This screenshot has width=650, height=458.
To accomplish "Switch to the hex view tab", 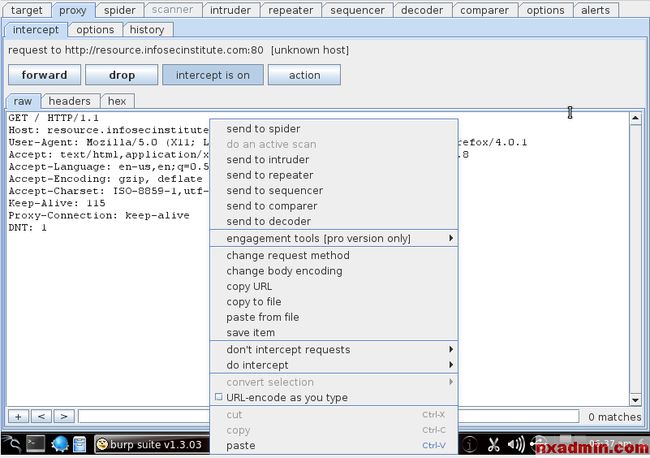I will pos(116,101).
